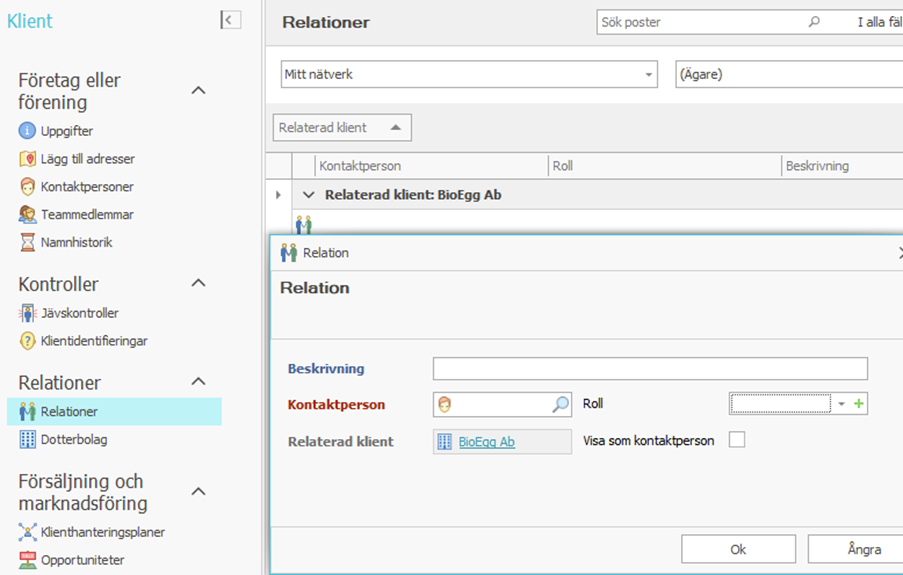Open Jävskontroller under Kontroller

click(79, 313)
